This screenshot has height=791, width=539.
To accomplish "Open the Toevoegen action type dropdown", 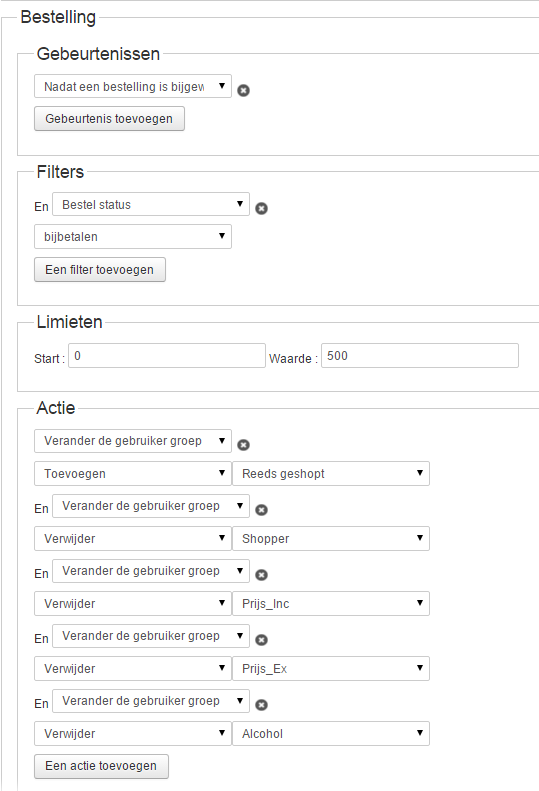I will pos(133,474).
